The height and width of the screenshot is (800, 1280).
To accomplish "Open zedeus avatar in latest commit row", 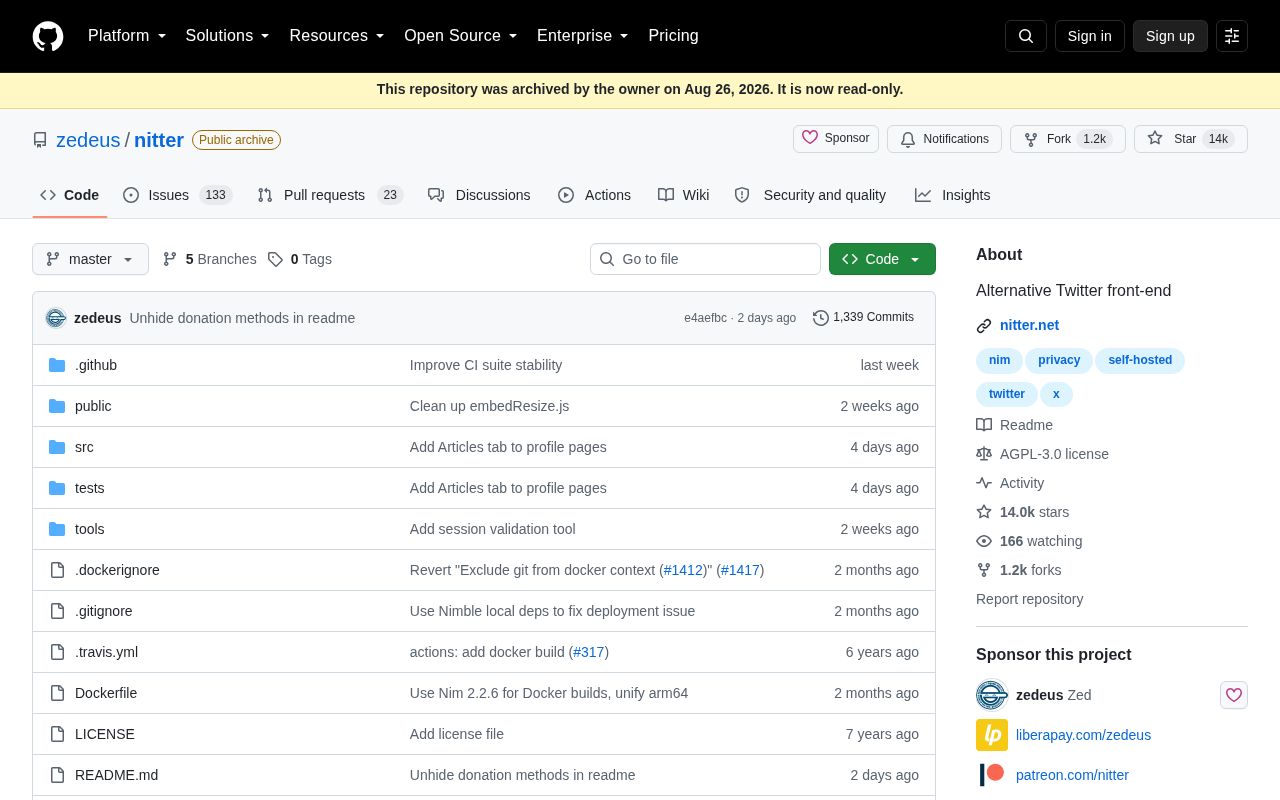I will pos(56,318).
